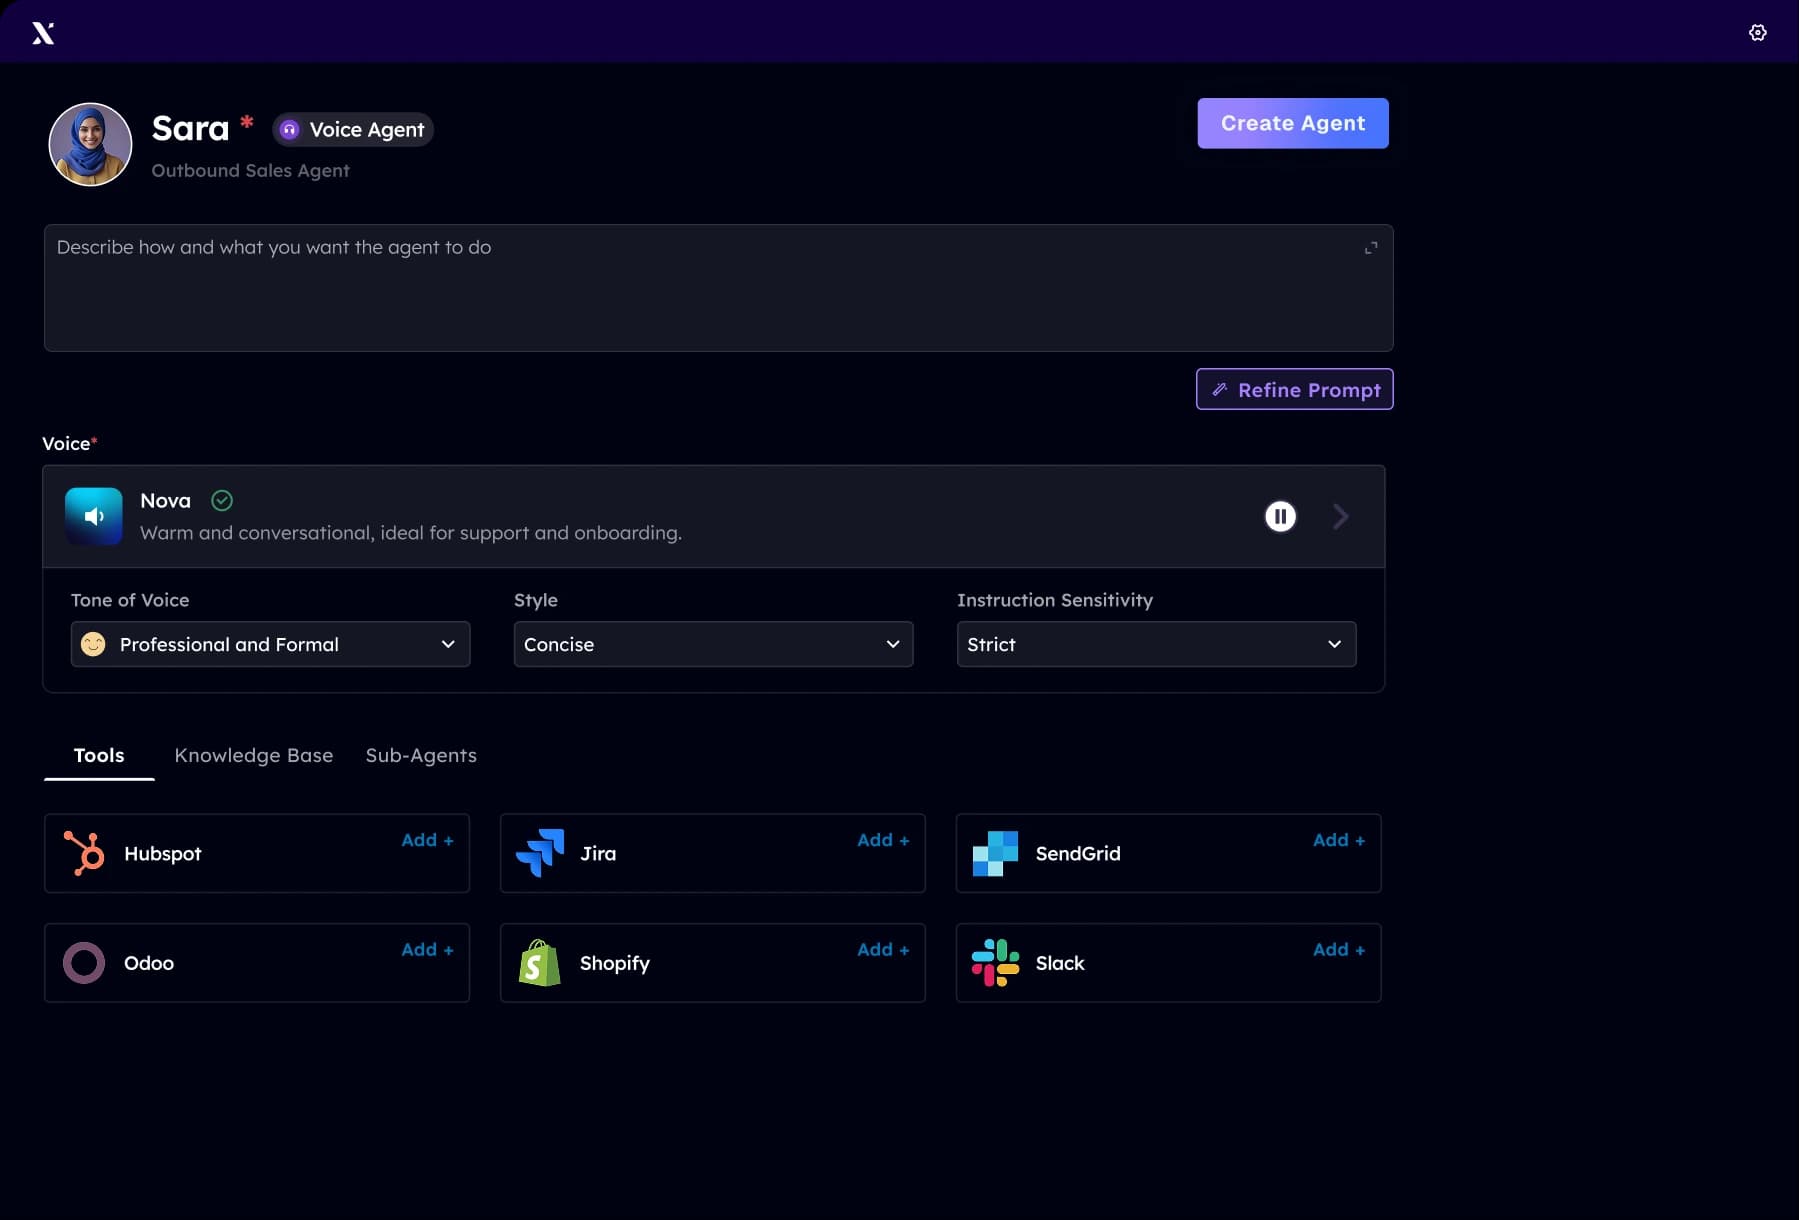Click the X logo in the top bar

pos(43,31)
